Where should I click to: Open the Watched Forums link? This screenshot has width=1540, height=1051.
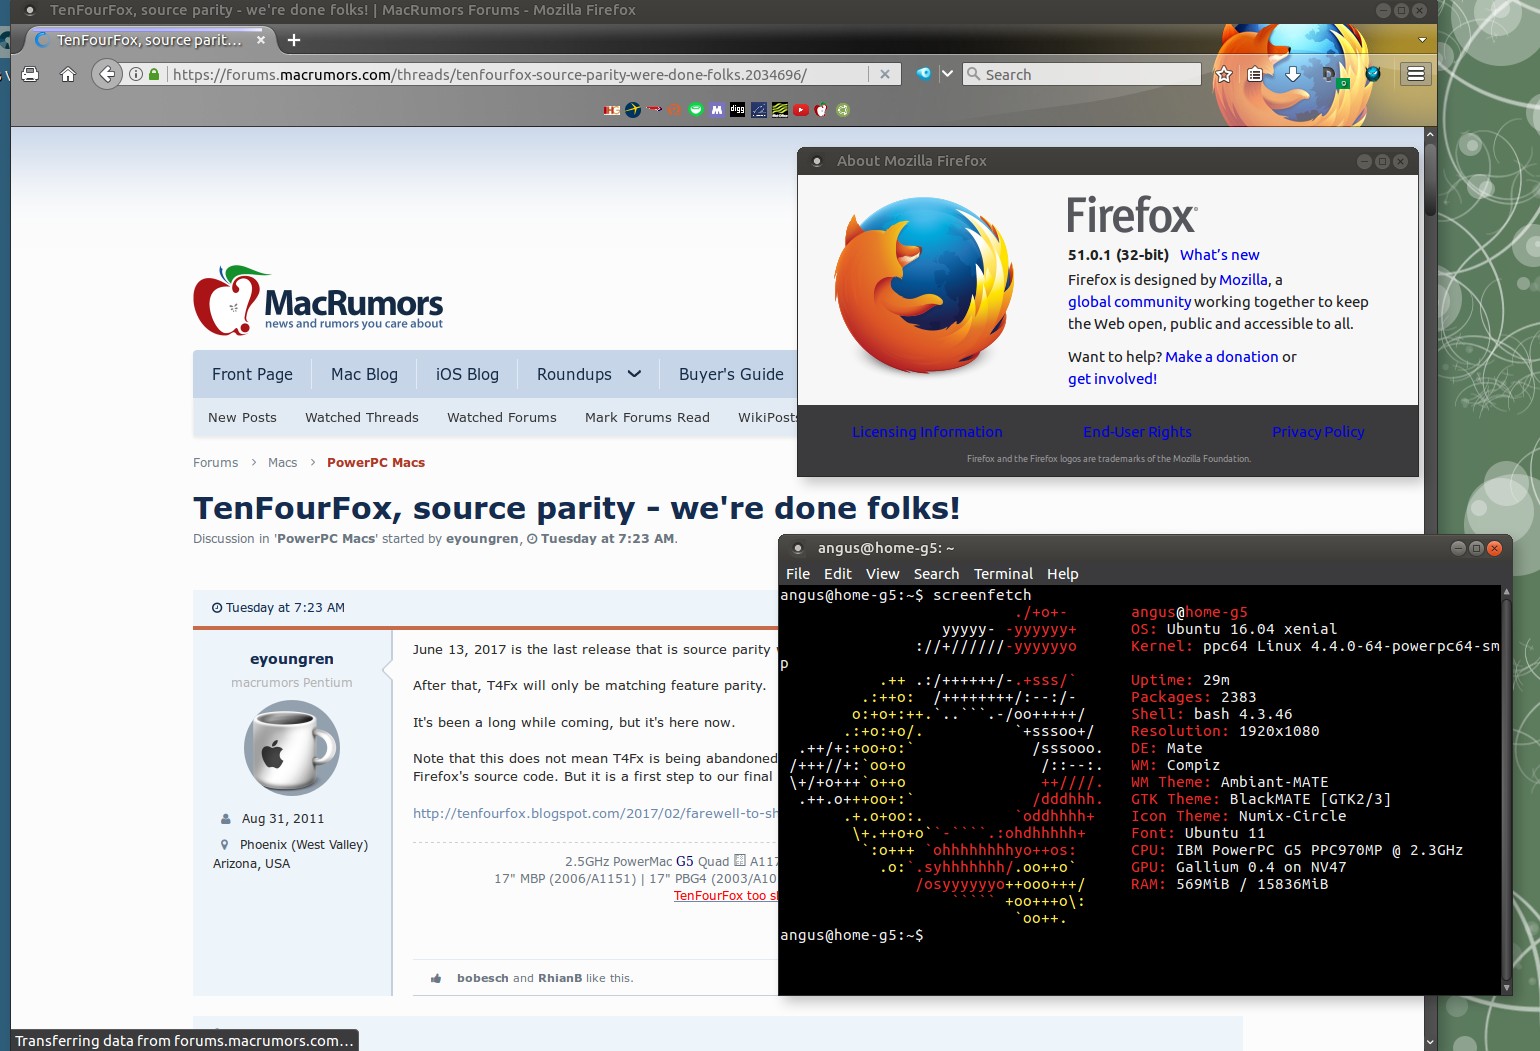[502, 418]
